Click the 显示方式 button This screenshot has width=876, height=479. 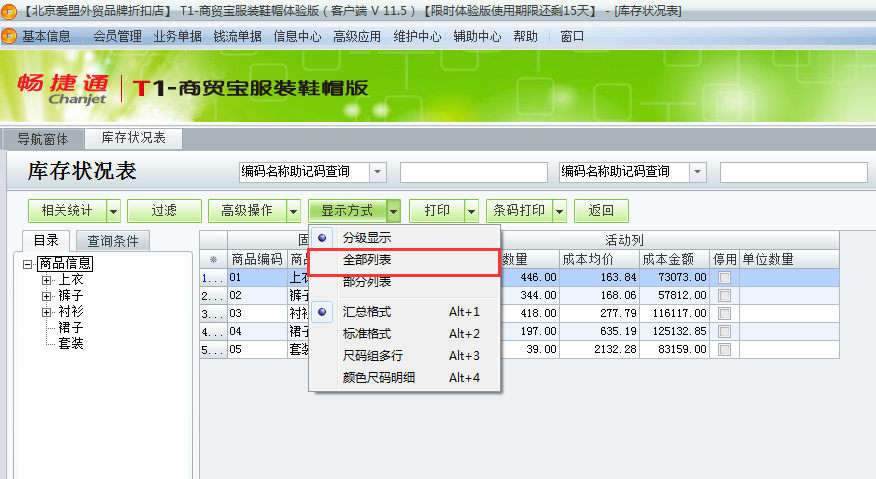[347, 211]
